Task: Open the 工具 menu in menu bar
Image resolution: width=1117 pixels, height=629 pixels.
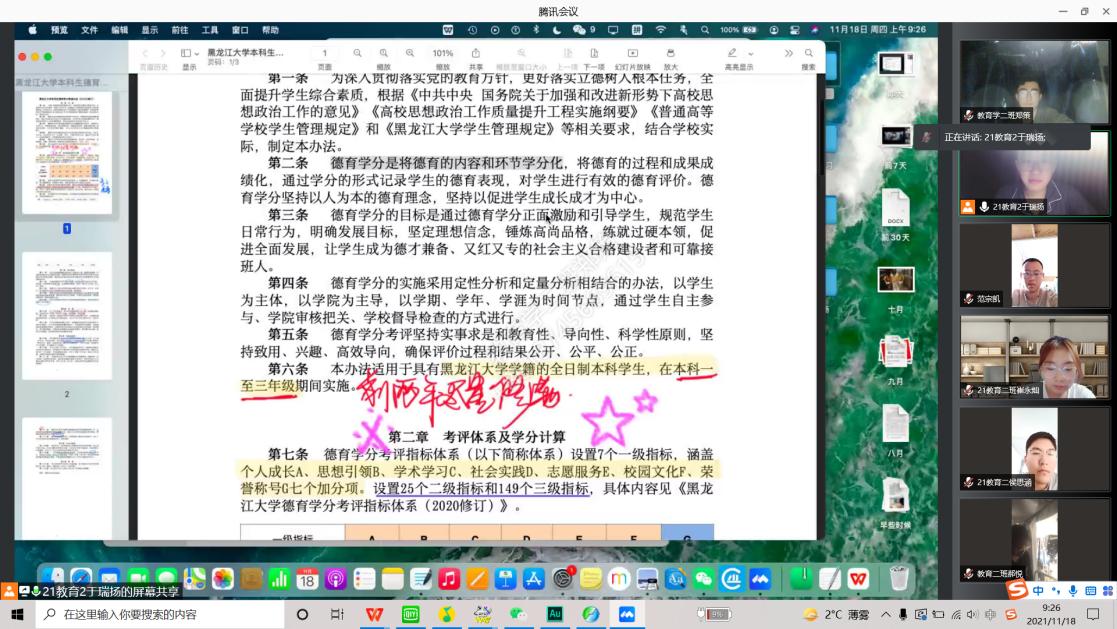Action: click(210, 30)
